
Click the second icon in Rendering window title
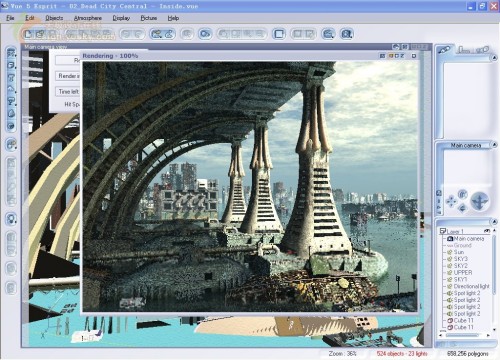click(x=391, y=56)
